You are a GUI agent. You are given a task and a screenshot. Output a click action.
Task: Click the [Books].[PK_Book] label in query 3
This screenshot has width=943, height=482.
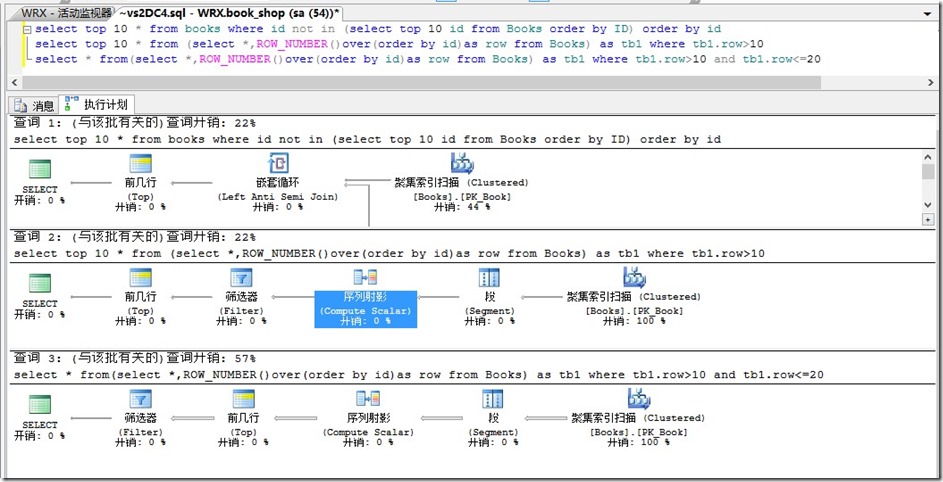coord(638,432)
